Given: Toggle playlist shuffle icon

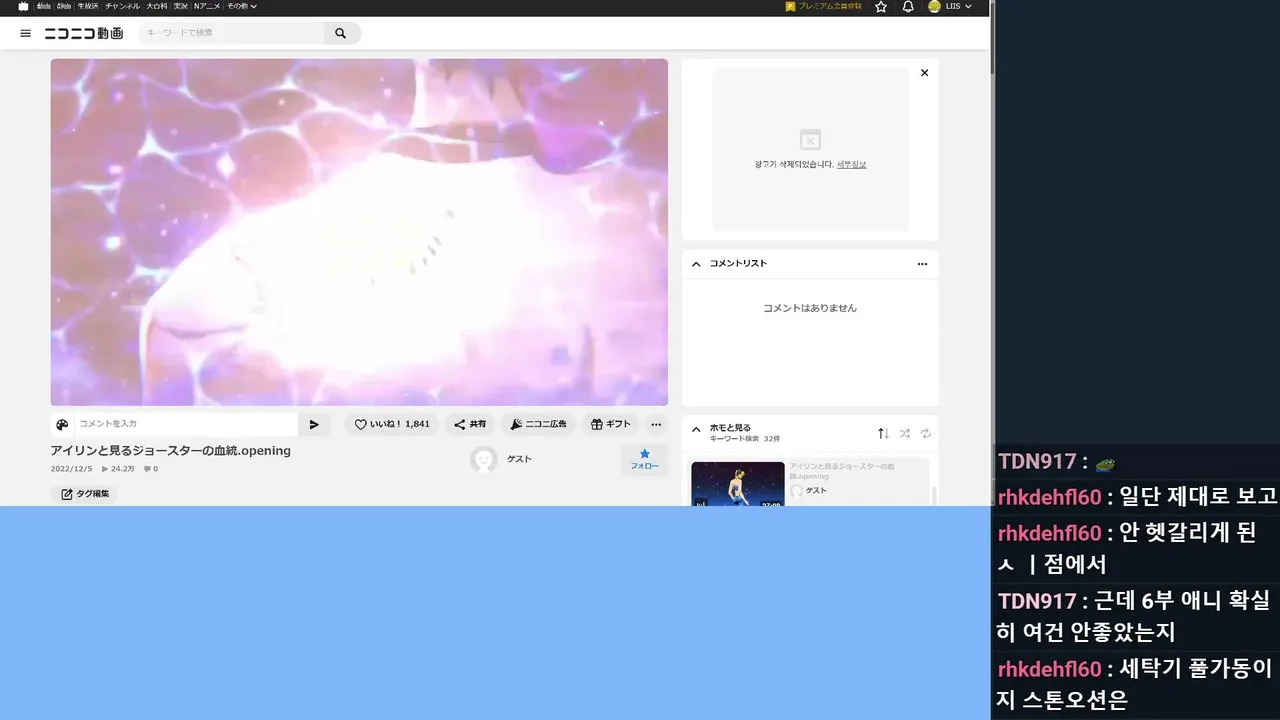Looking at the screenshot, I should click(x=904, y=433).
